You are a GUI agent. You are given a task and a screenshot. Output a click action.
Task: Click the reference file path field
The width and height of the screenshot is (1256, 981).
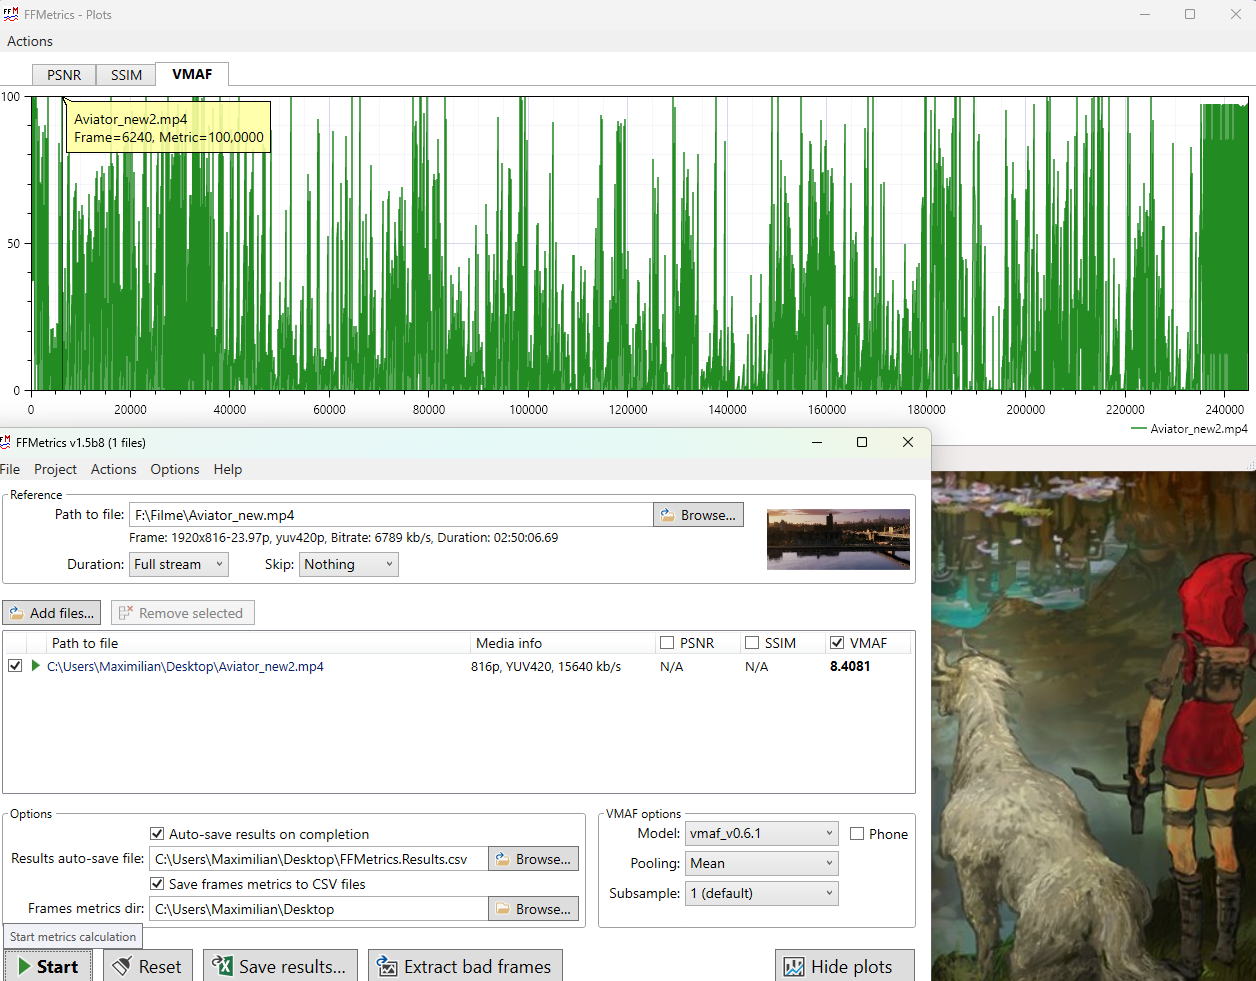pos(391,515)
